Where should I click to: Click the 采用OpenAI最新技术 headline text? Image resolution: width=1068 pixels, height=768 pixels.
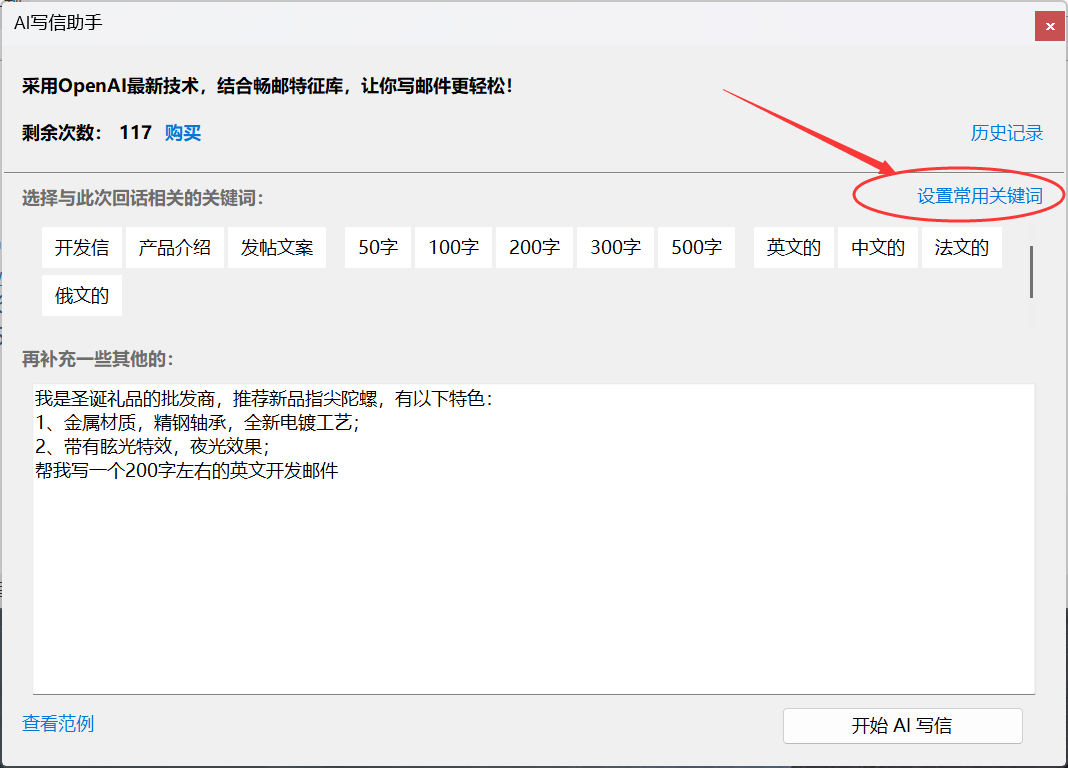pyautogui.click(x=267, y=86)
